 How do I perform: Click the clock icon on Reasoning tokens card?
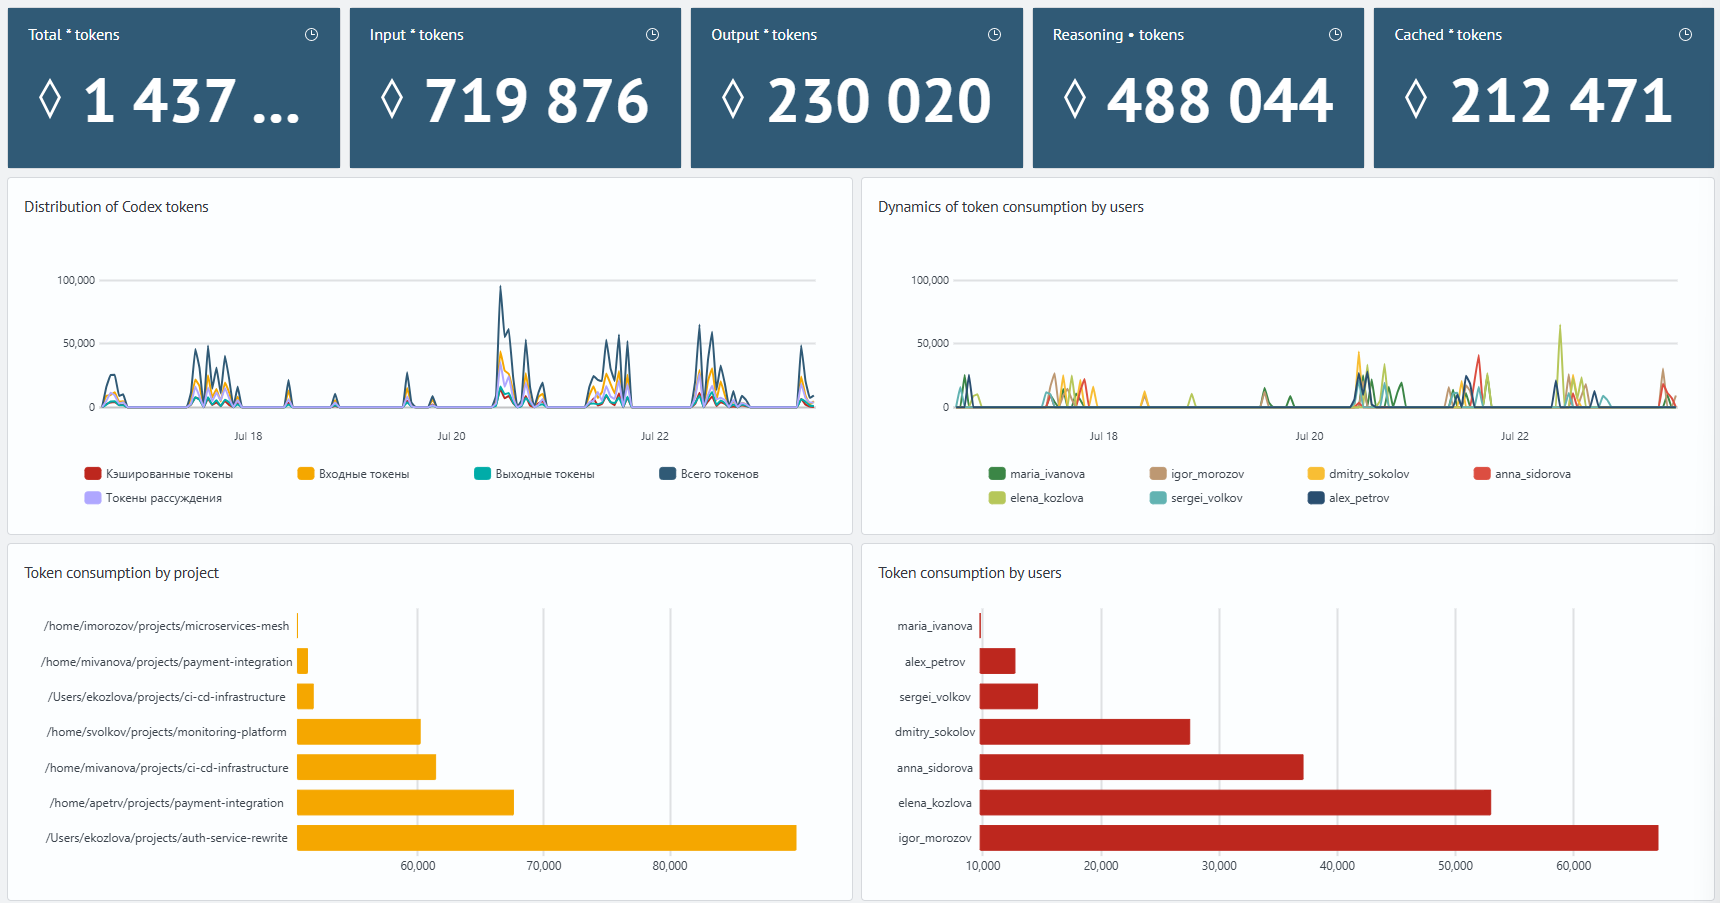point(1335,35)
